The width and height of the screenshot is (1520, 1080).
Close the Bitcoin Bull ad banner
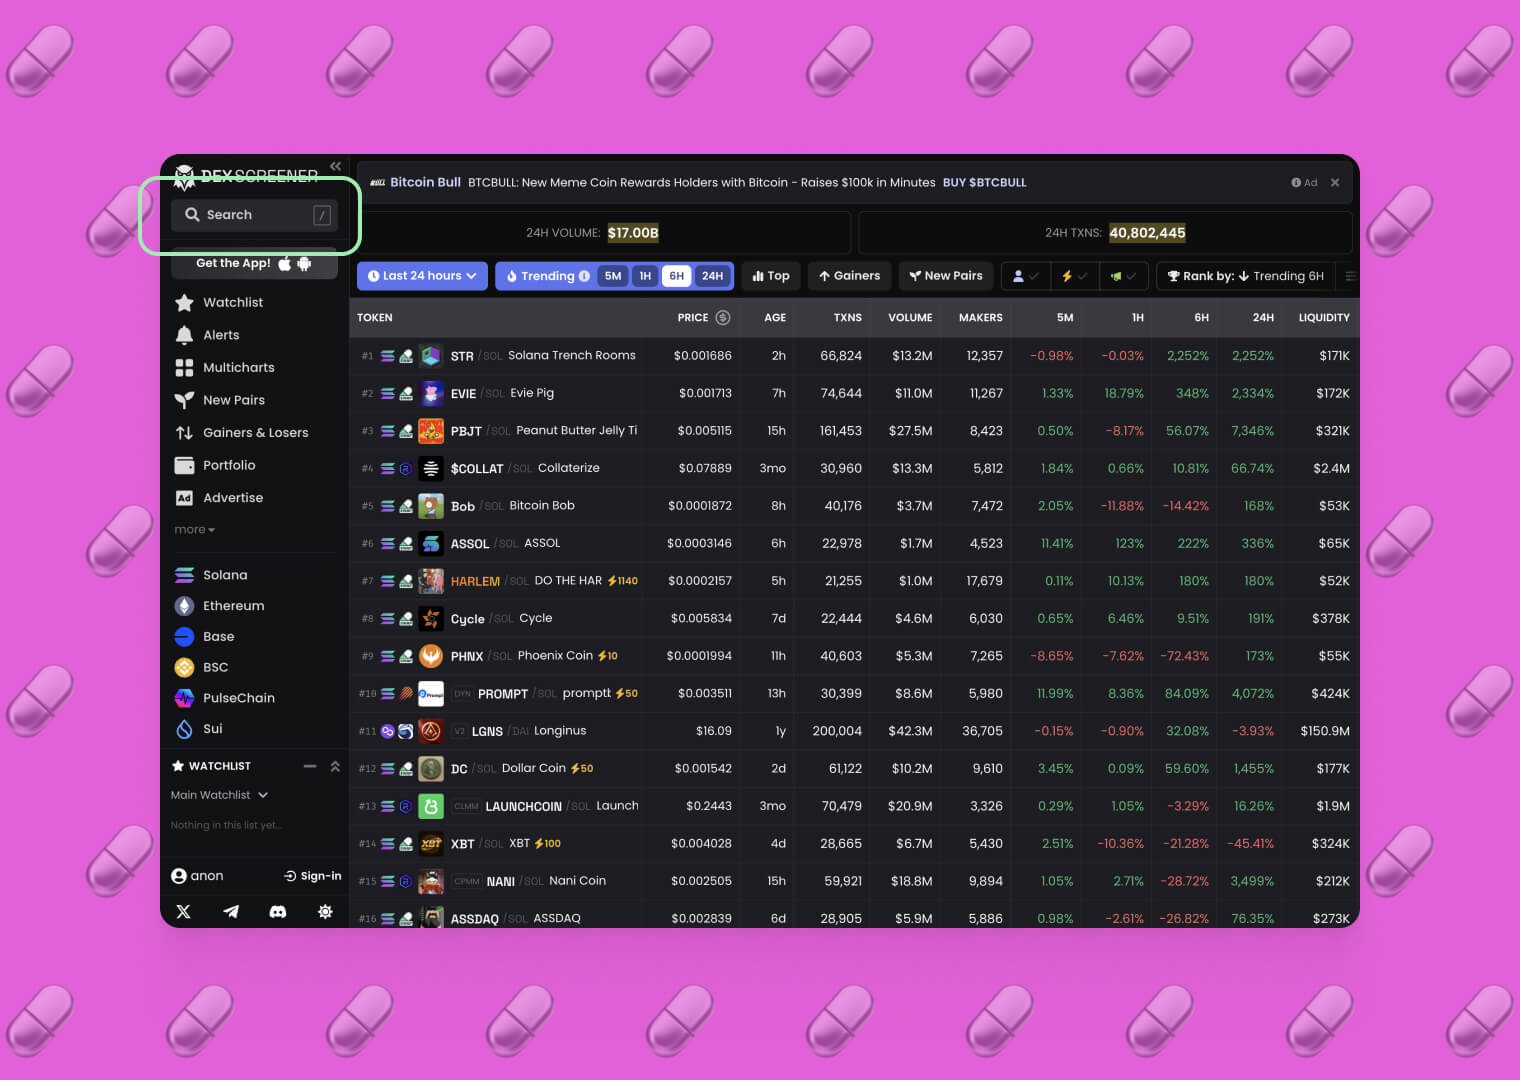coord(1335,182)
